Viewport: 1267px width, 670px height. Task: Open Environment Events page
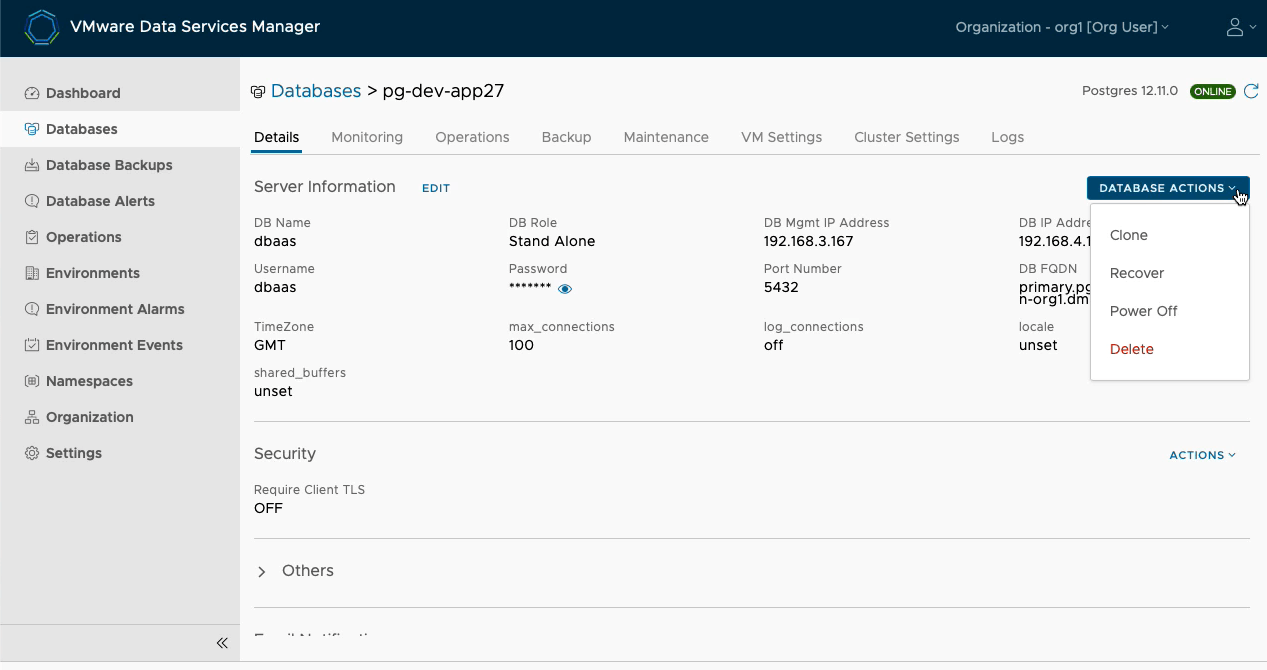114,345
